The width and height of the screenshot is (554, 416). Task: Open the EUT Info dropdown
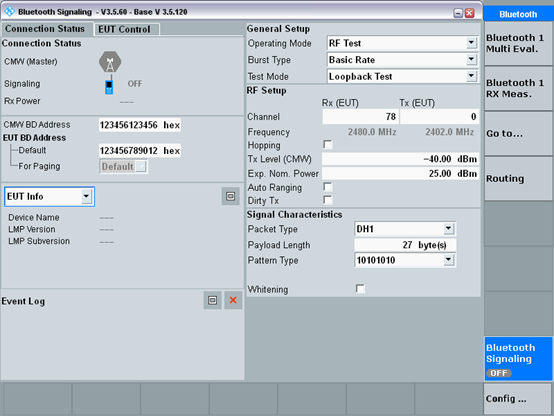(86, 197)
